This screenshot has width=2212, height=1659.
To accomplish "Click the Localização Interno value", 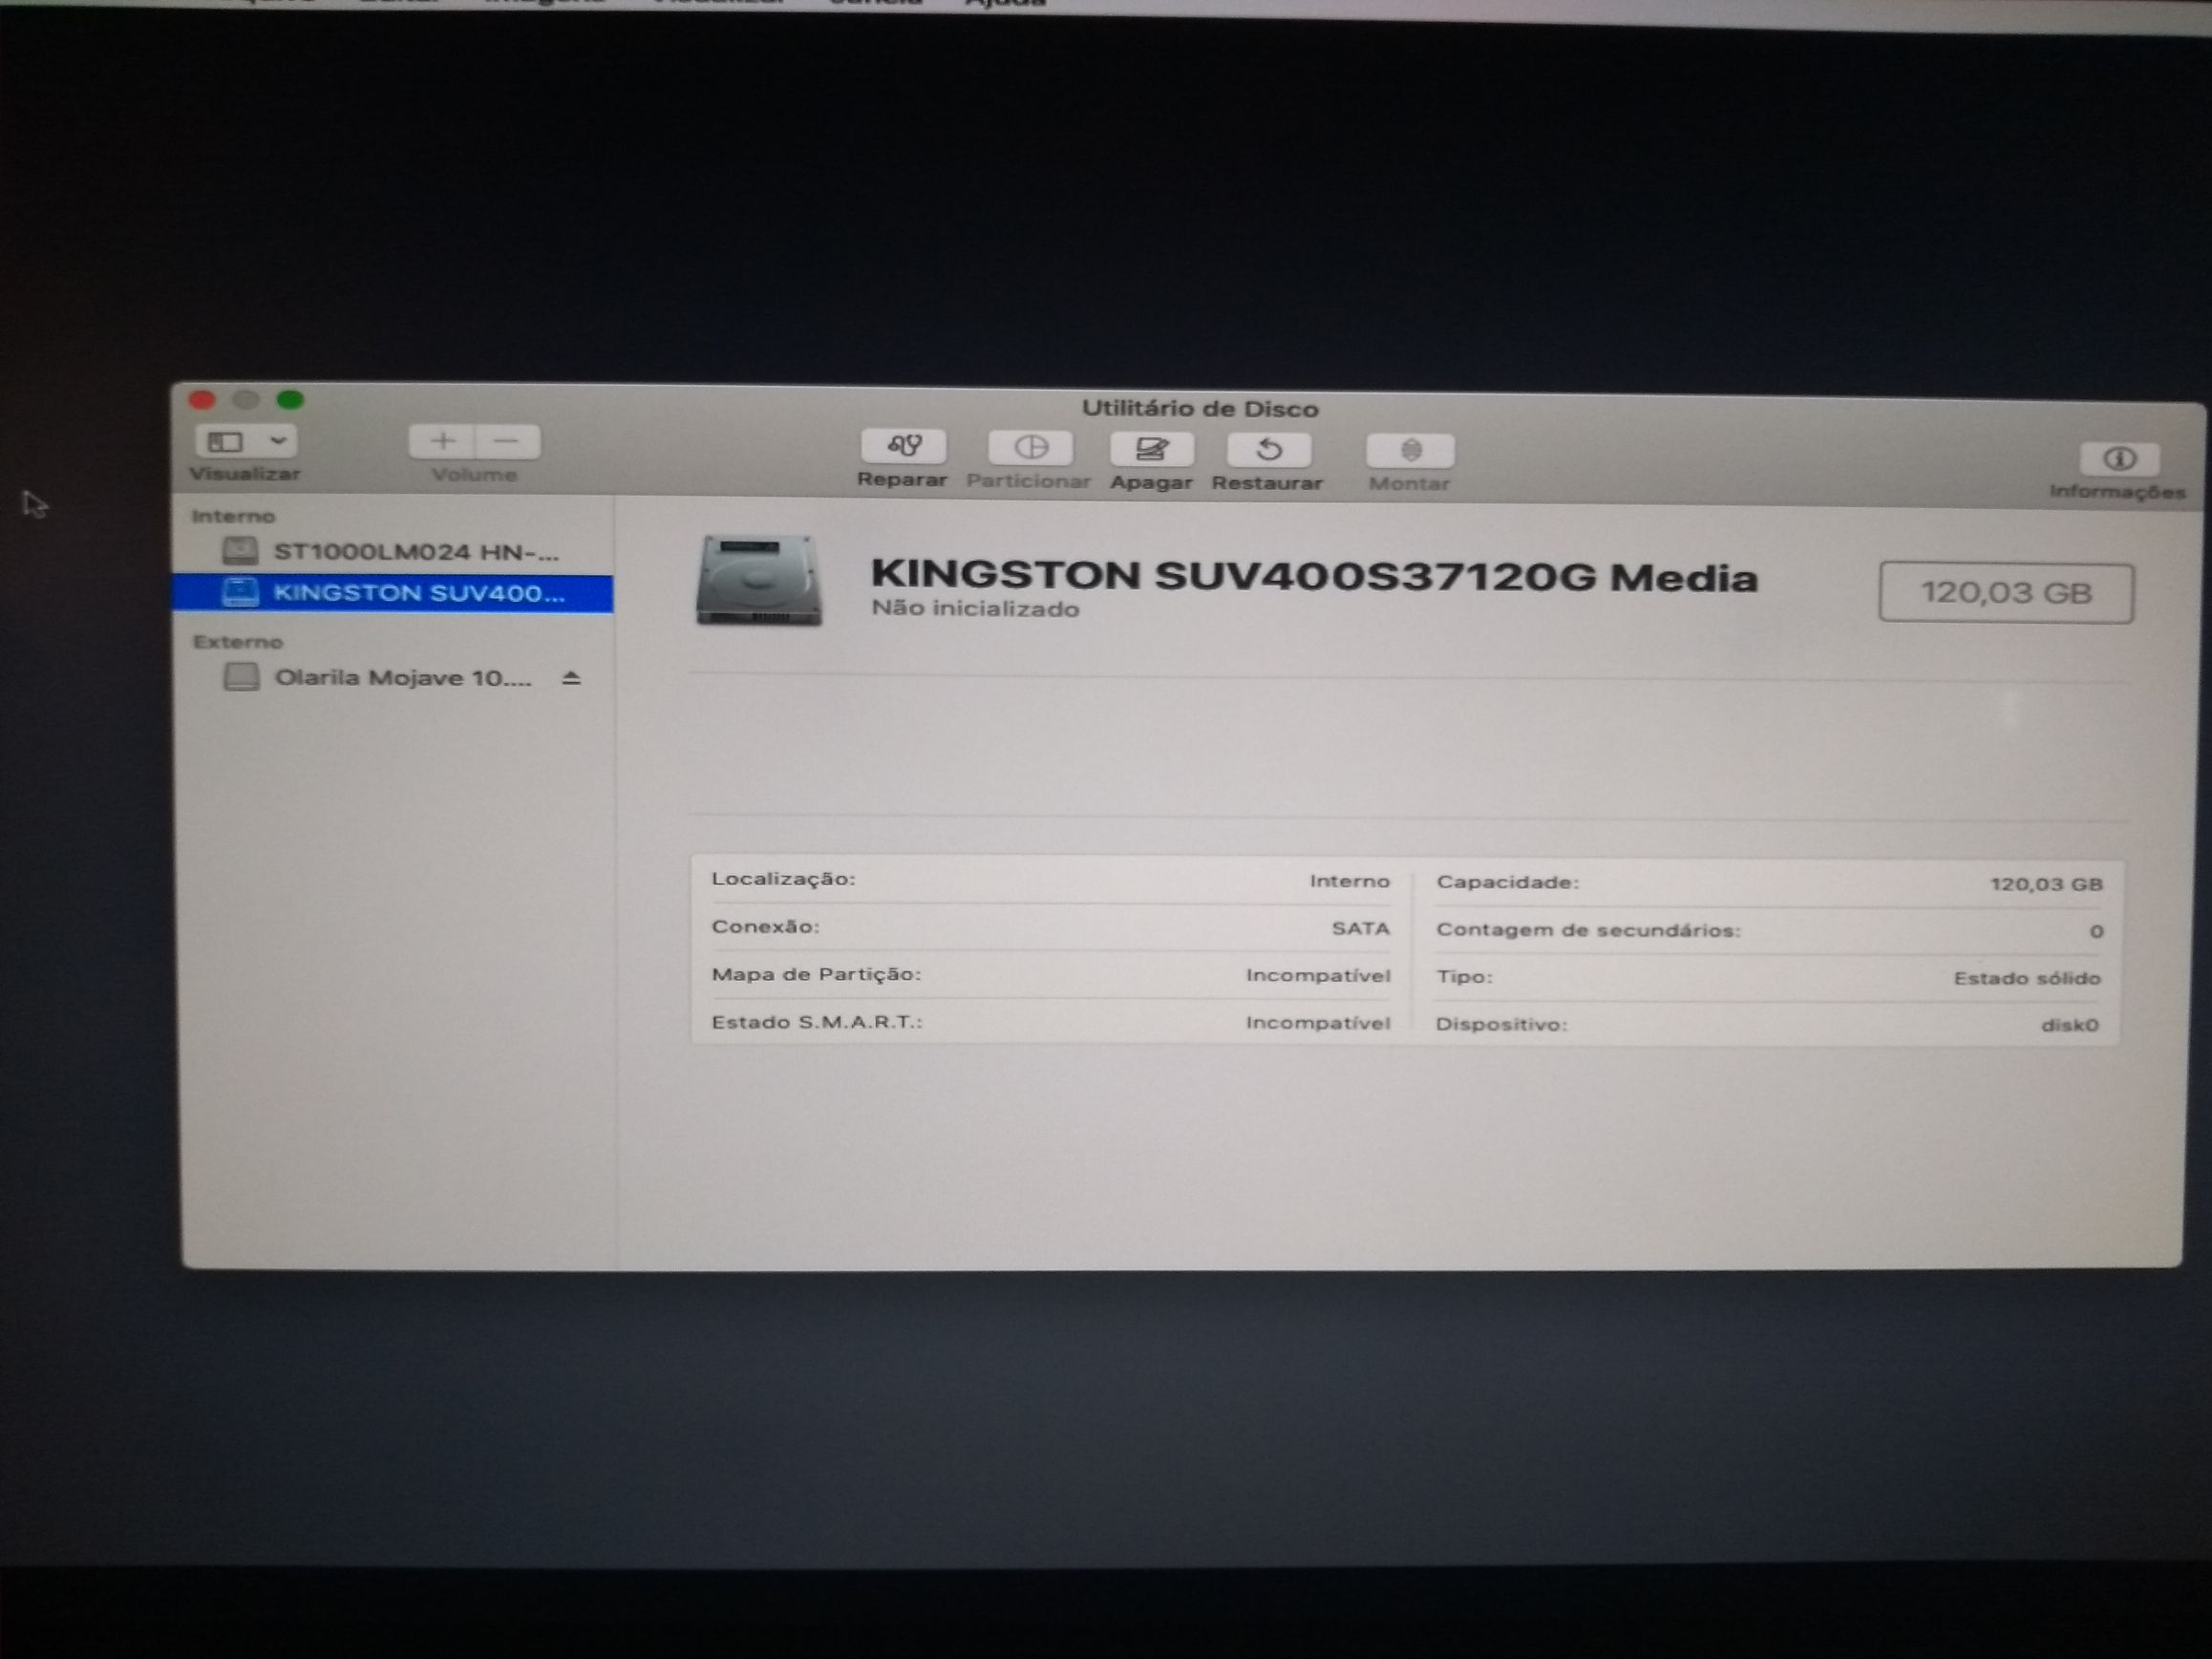I will click(x=1349, y=881).
